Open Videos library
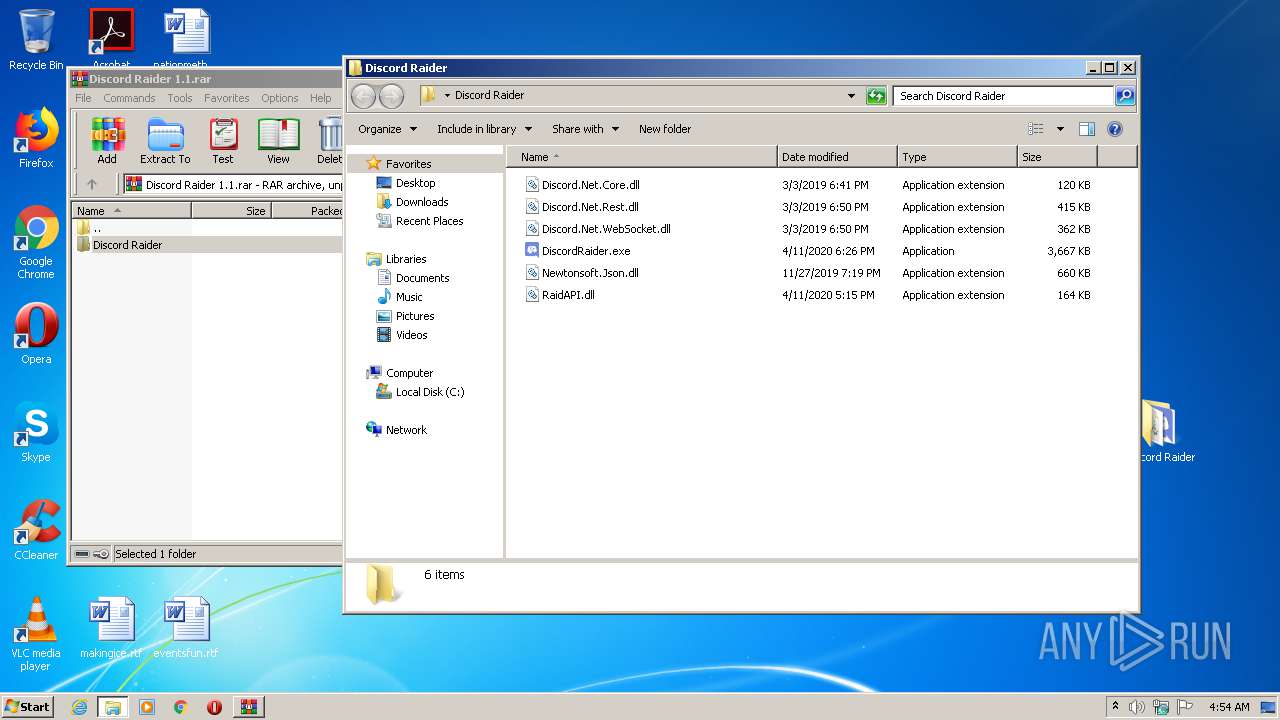 point(411,335)
